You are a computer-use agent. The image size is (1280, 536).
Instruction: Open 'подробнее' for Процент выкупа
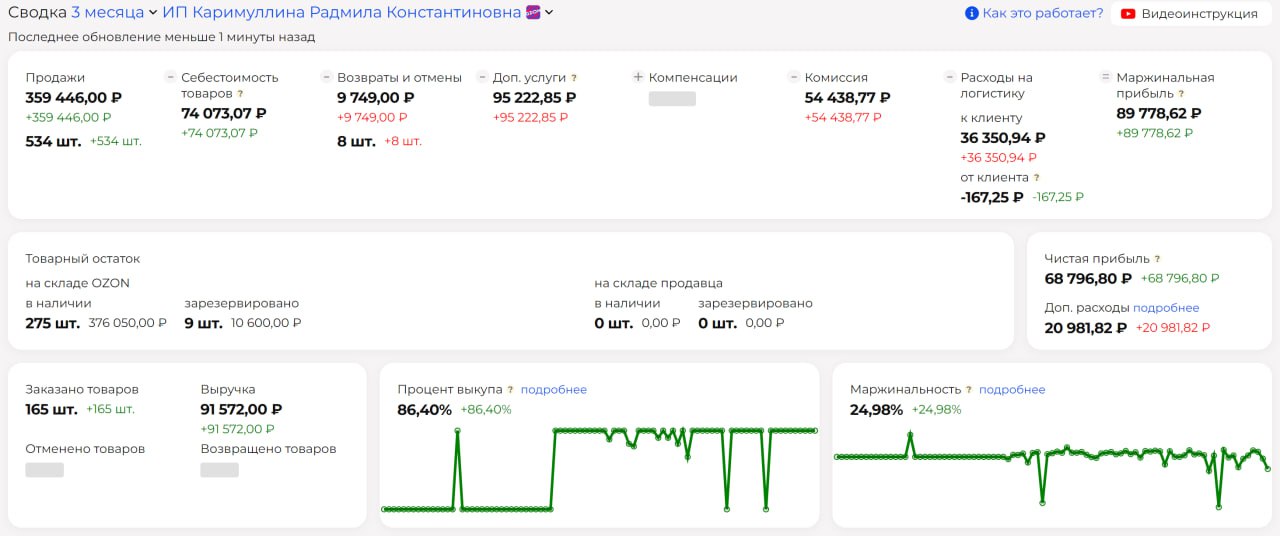click(x=554, y=390)
